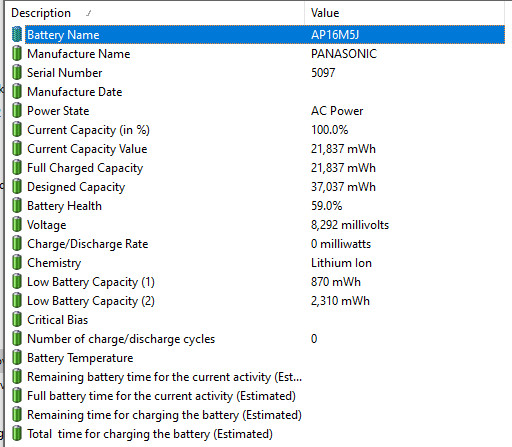Click the battery icon beside Battery Name
This screenshot has width=512, height=447.
[x=17, y=34]
